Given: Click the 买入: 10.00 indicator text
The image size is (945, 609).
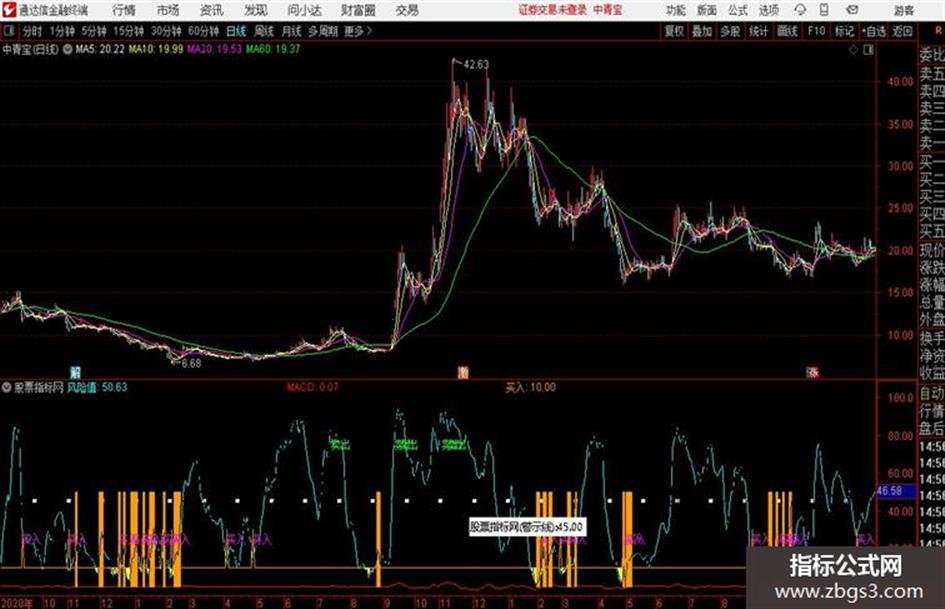Looking at the screenshot, I should (x=530, y=387).
